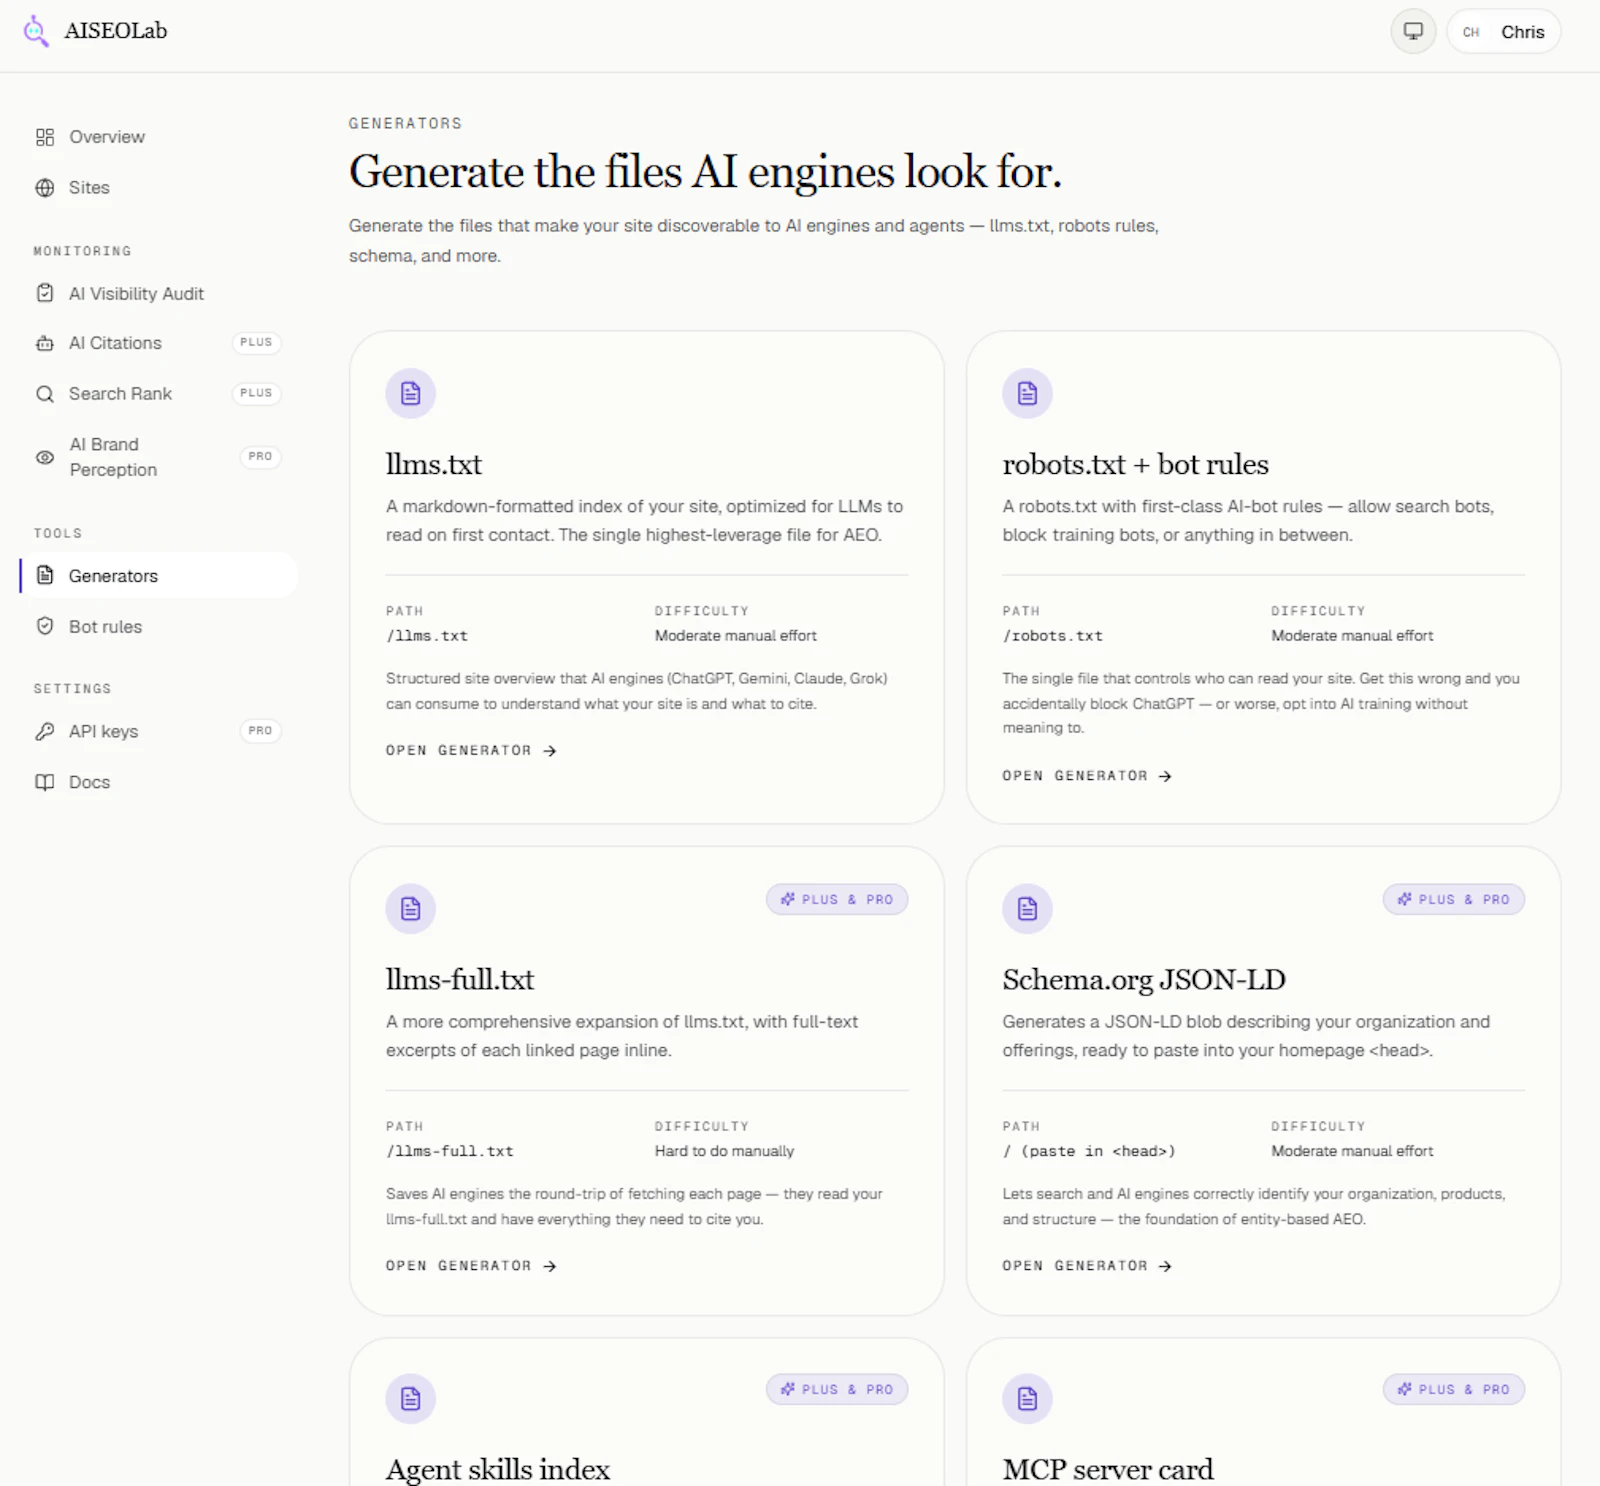Click the AI Visibility Audit clipboard icon
Viewport: 1600px width, 1486px height.
[x=45, y=293]
